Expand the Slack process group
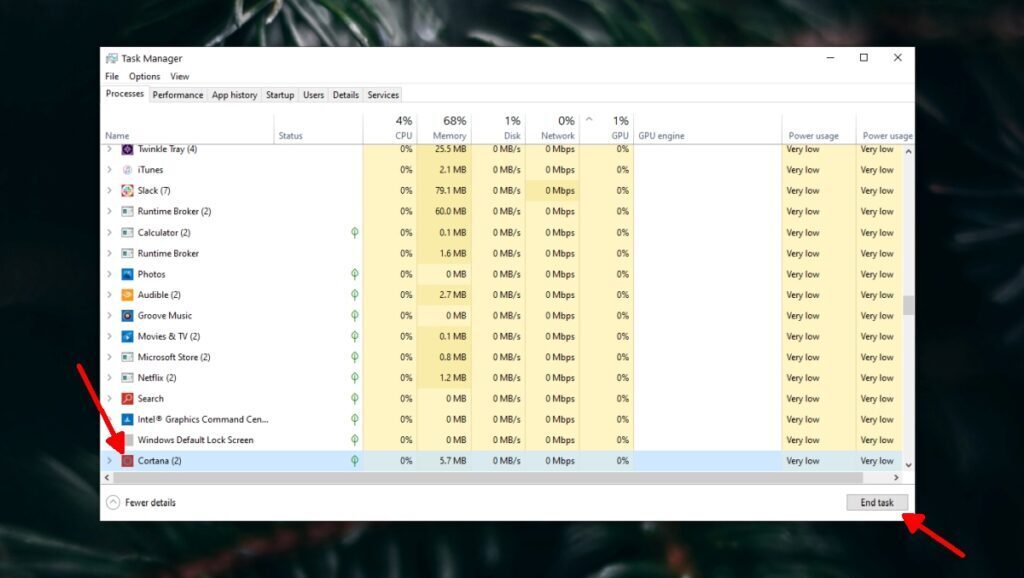The height and width of the screenshot is (578, 1024). (110, 190)
